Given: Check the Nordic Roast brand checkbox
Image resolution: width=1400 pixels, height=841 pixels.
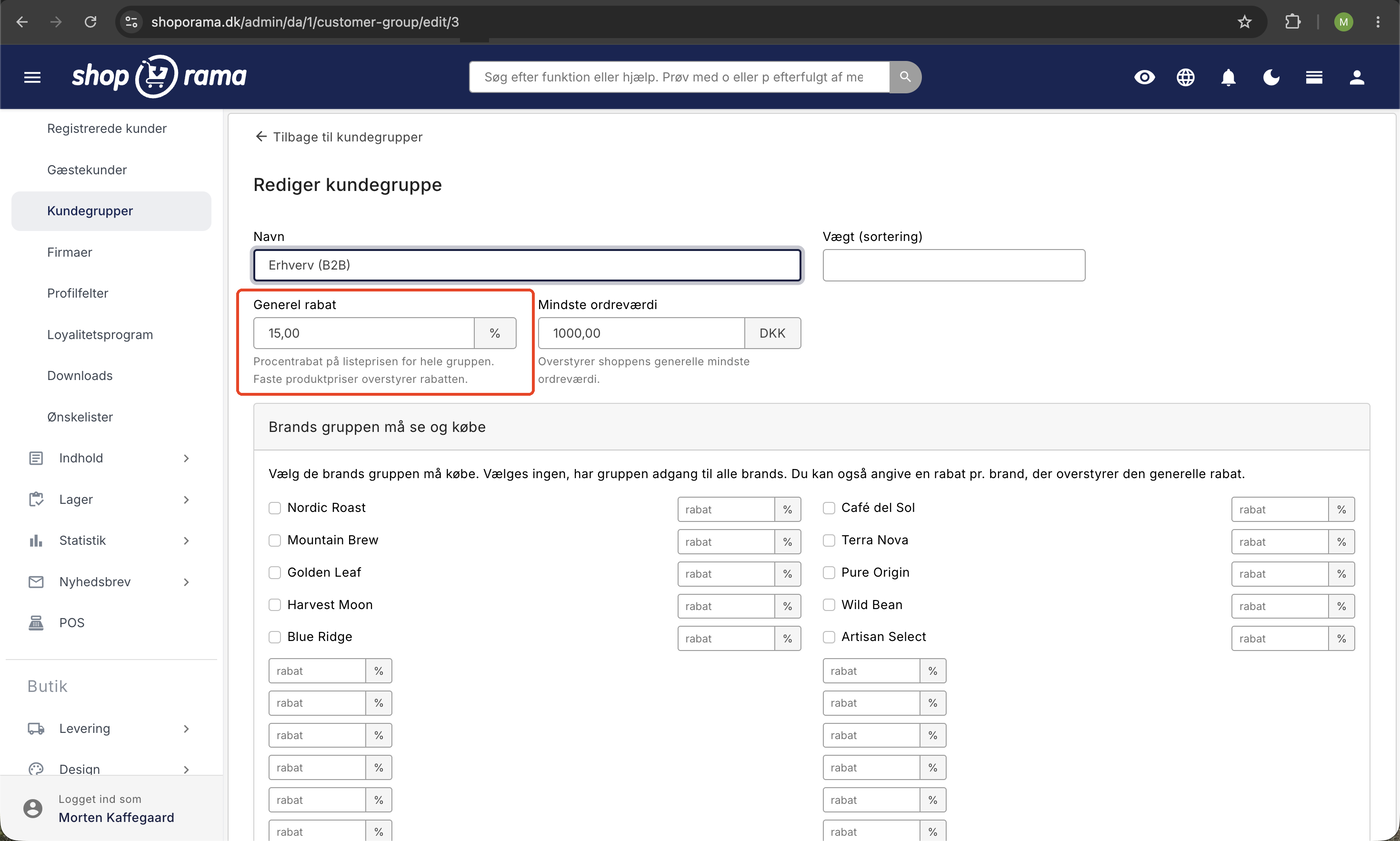Looking at the screenshot, I should [275, 508].
